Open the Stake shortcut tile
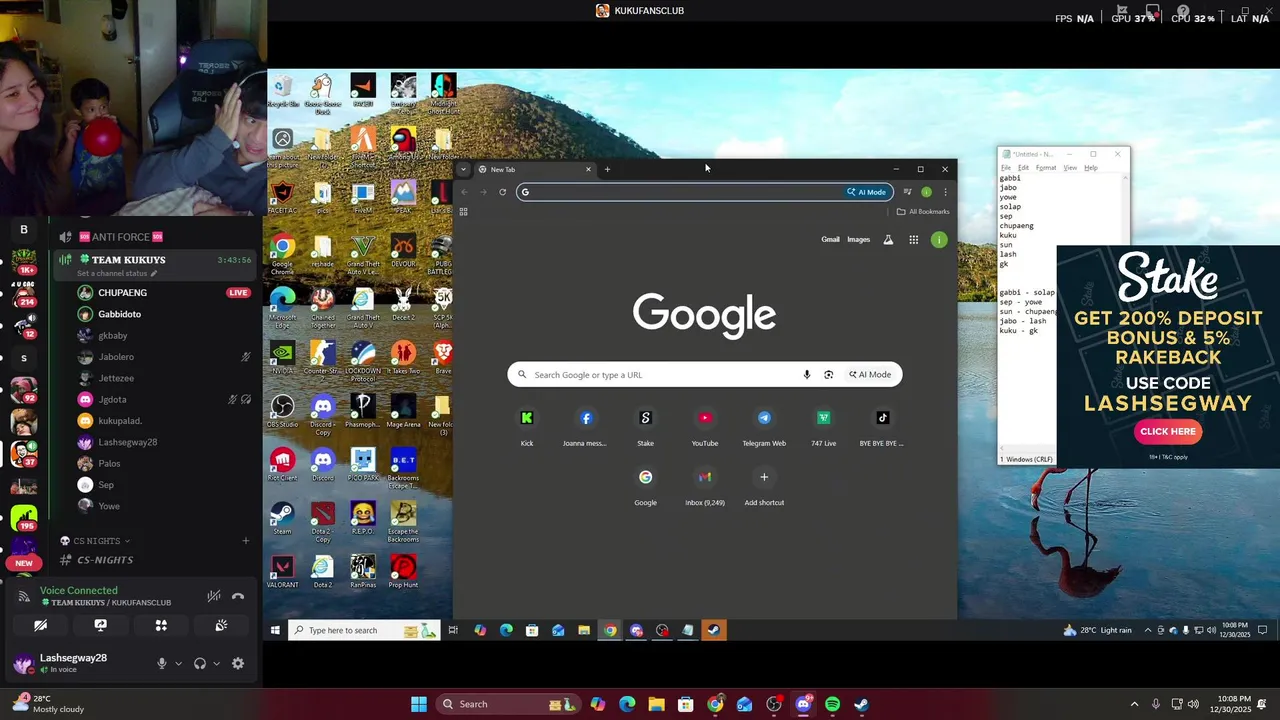Viewport: 1280px width, 720px height. coord(645,425)
